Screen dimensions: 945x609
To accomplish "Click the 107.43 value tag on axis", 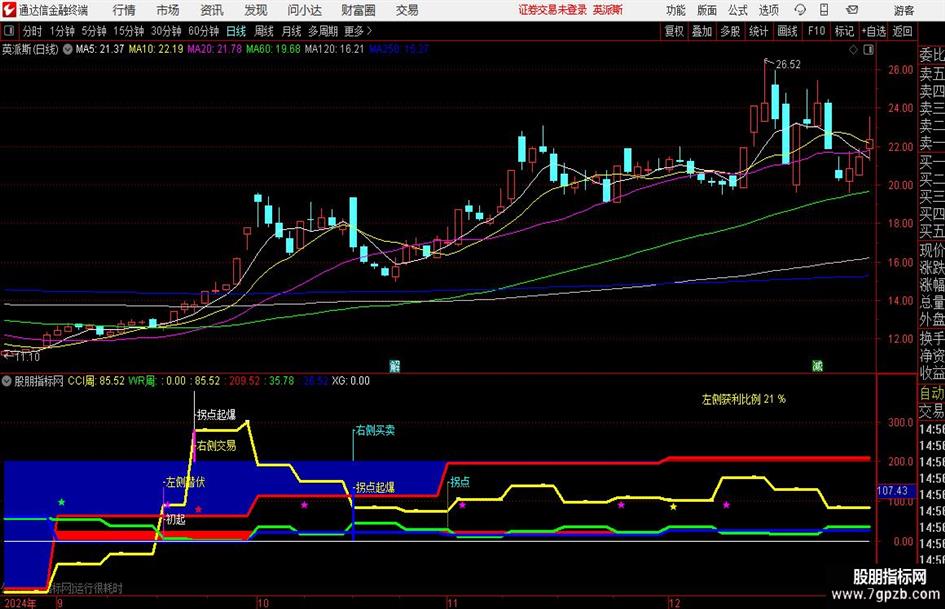I will [893, 491].
